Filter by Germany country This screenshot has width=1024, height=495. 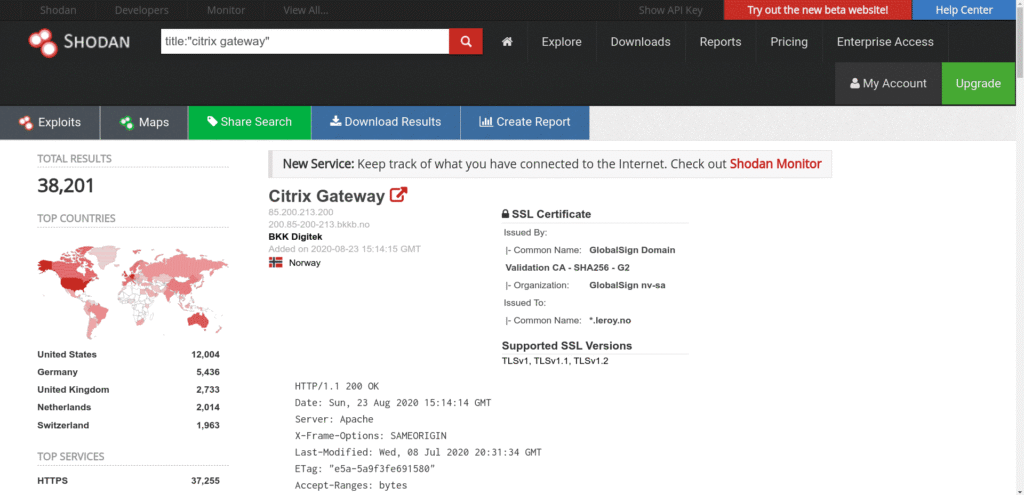point(57,372)
